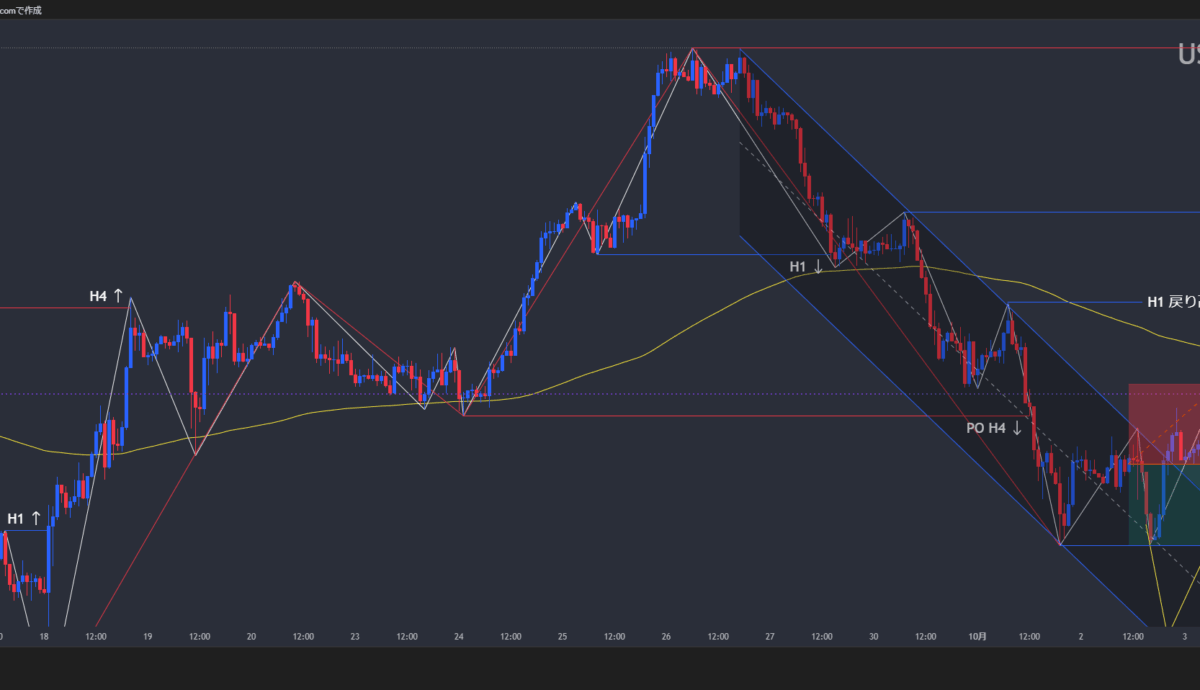Click the "H4 ↑" annotation label
Image resolution: width=1200 pixels, height=690 pixels.
click(x=105, y=296)
